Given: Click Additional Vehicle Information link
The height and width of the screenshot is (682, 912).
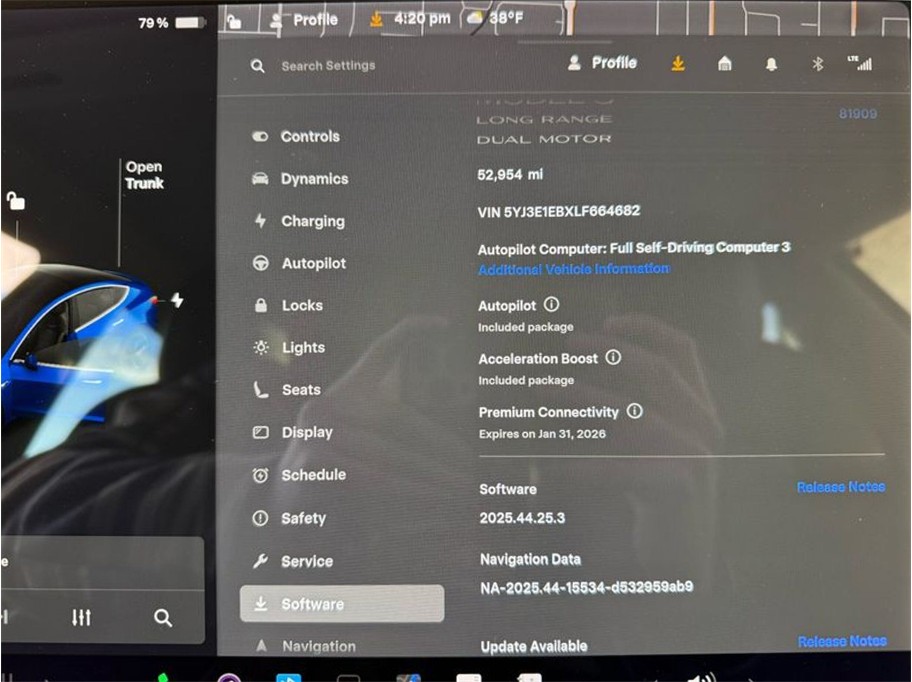Looking at the screenshot, I should pos(574,269).
